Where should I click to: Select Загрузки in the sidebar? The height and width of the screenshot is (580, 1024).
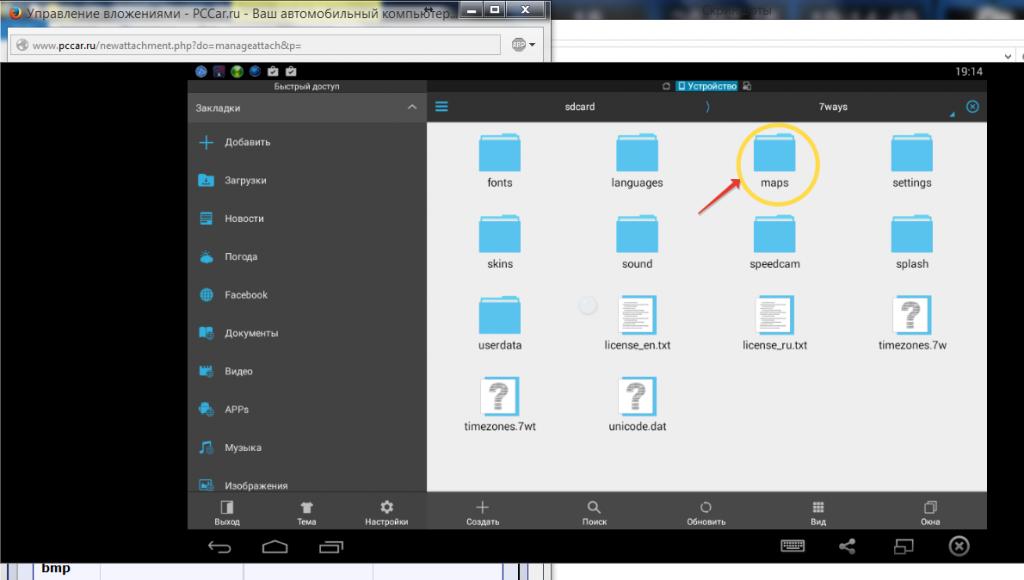pyautogui.click(x=245, y=181)
